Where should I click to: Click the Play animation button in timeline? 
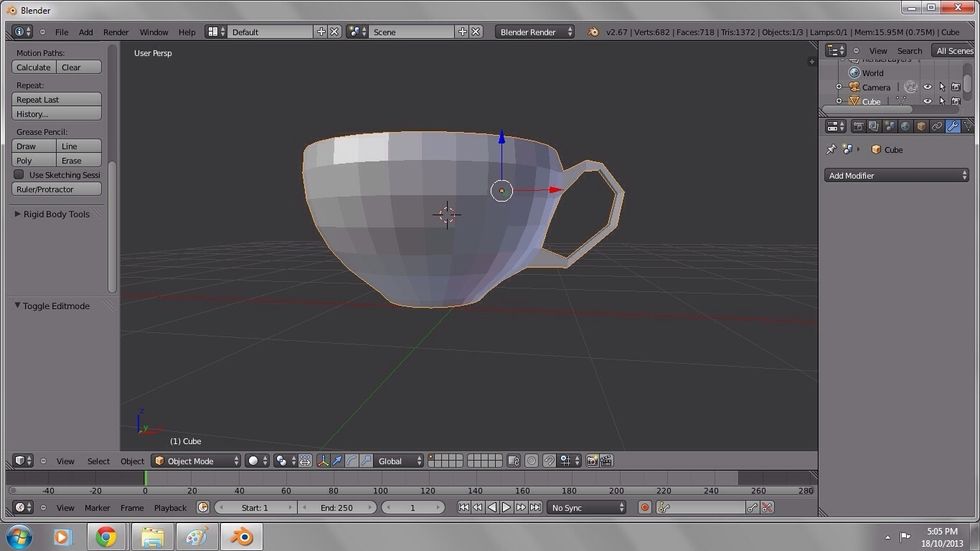point(506,508)
